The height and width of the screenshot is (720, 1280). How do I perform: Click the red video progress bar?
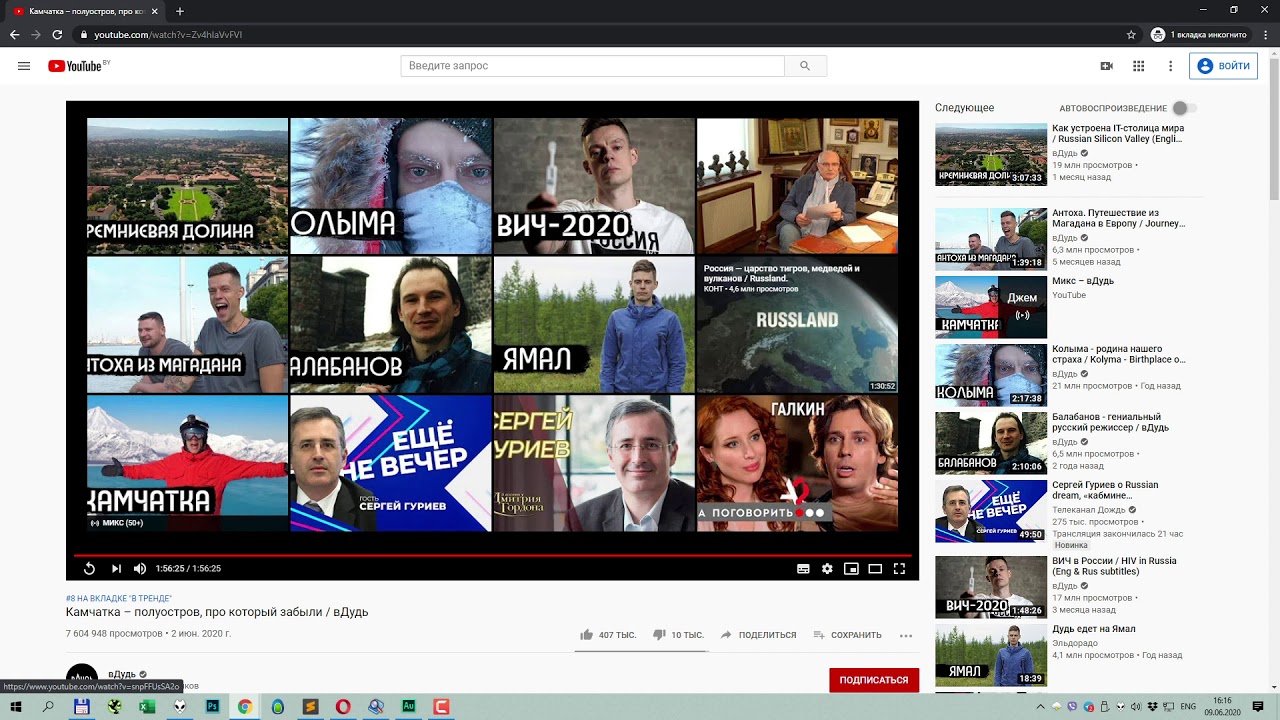pyautogui.click(x=492, y=554)
